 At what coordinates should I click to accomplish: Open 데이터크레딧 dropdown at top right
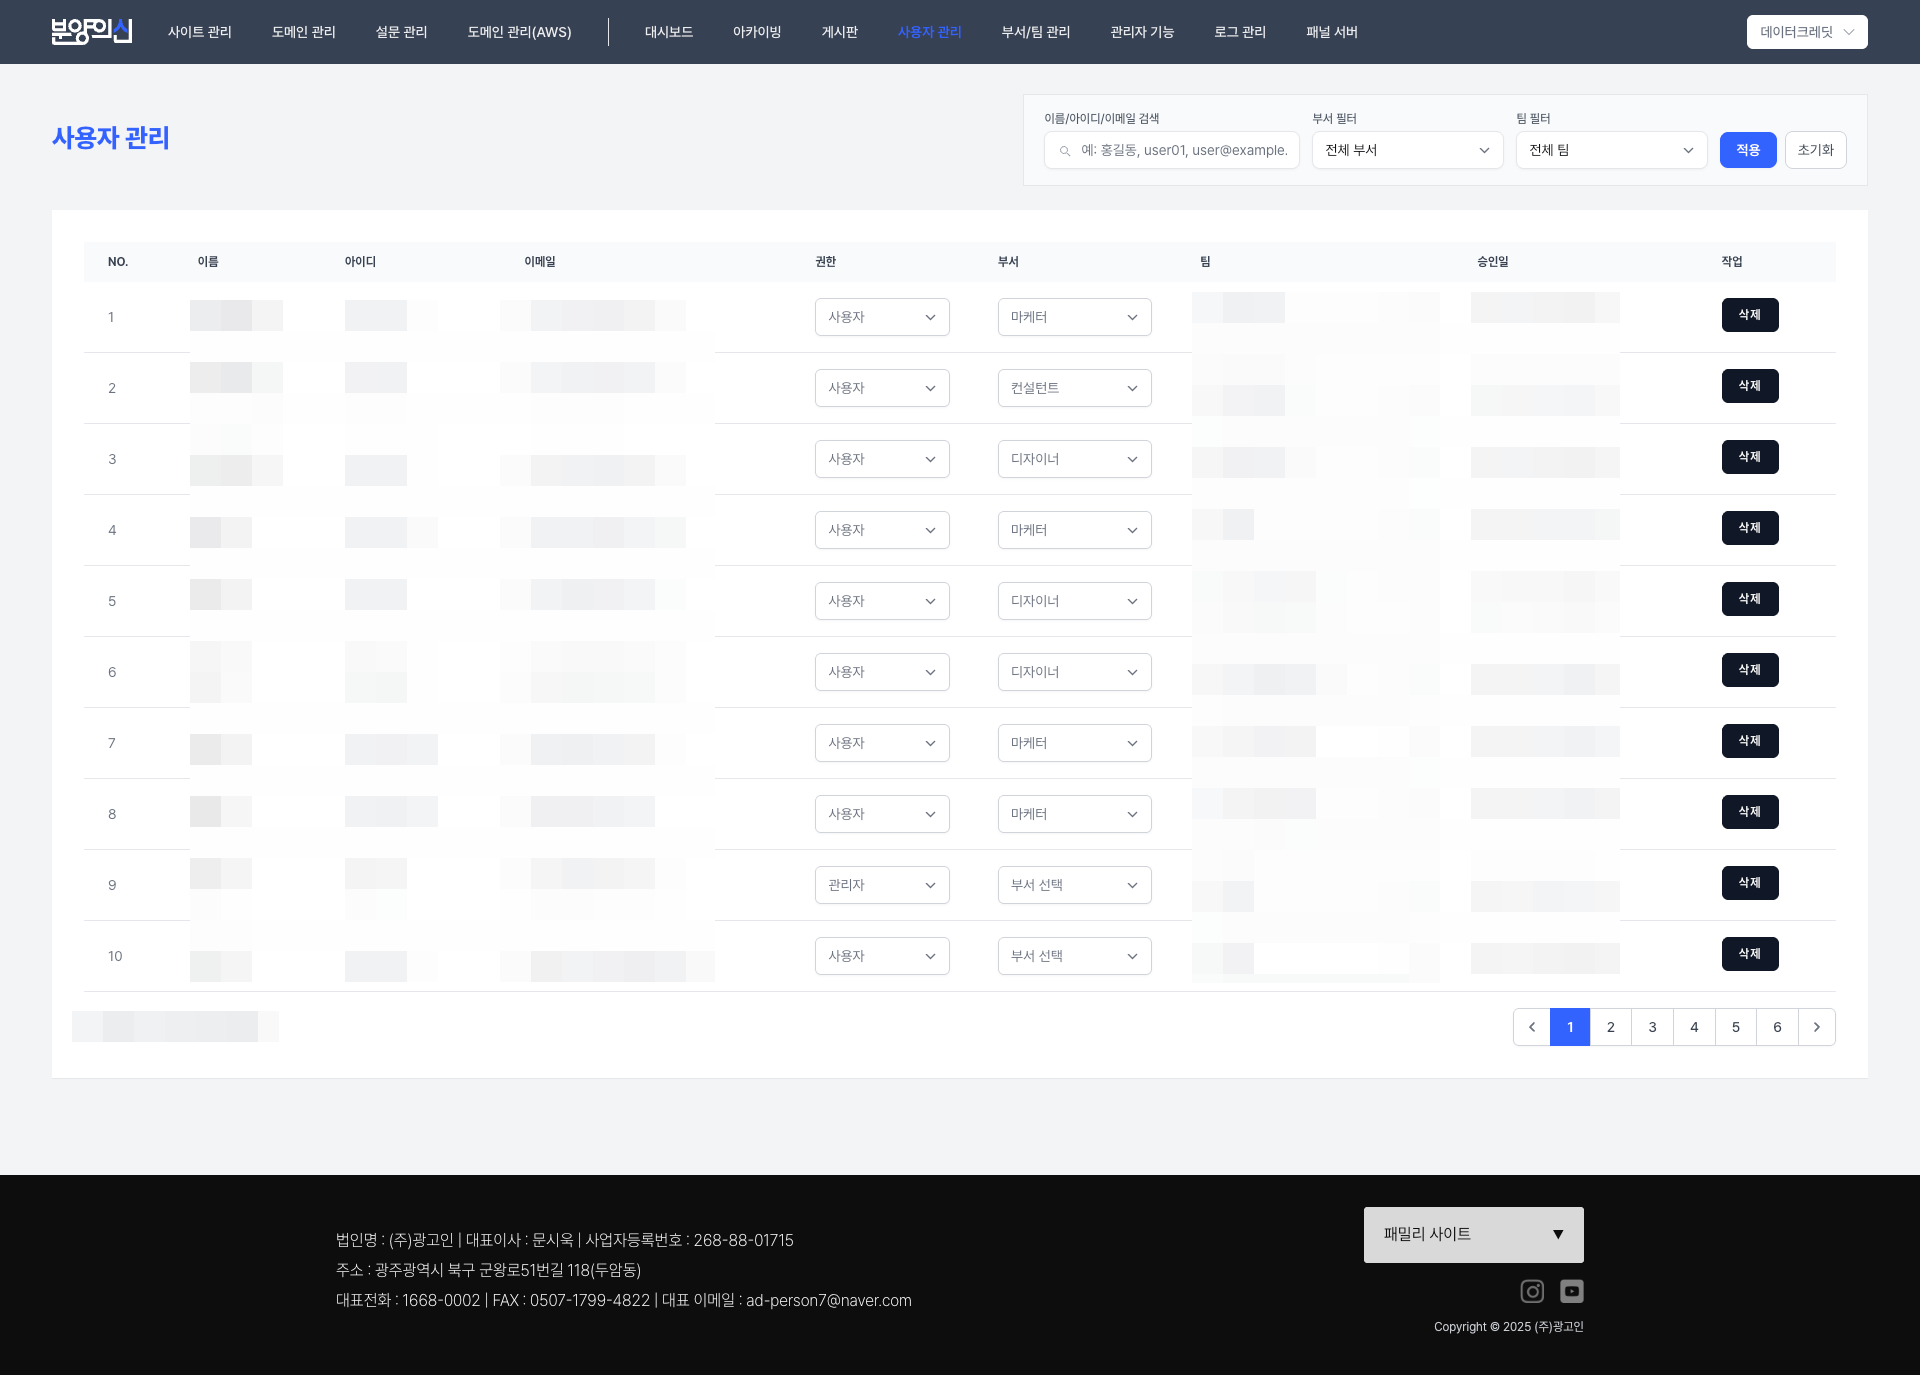(x=1806, y=32)
